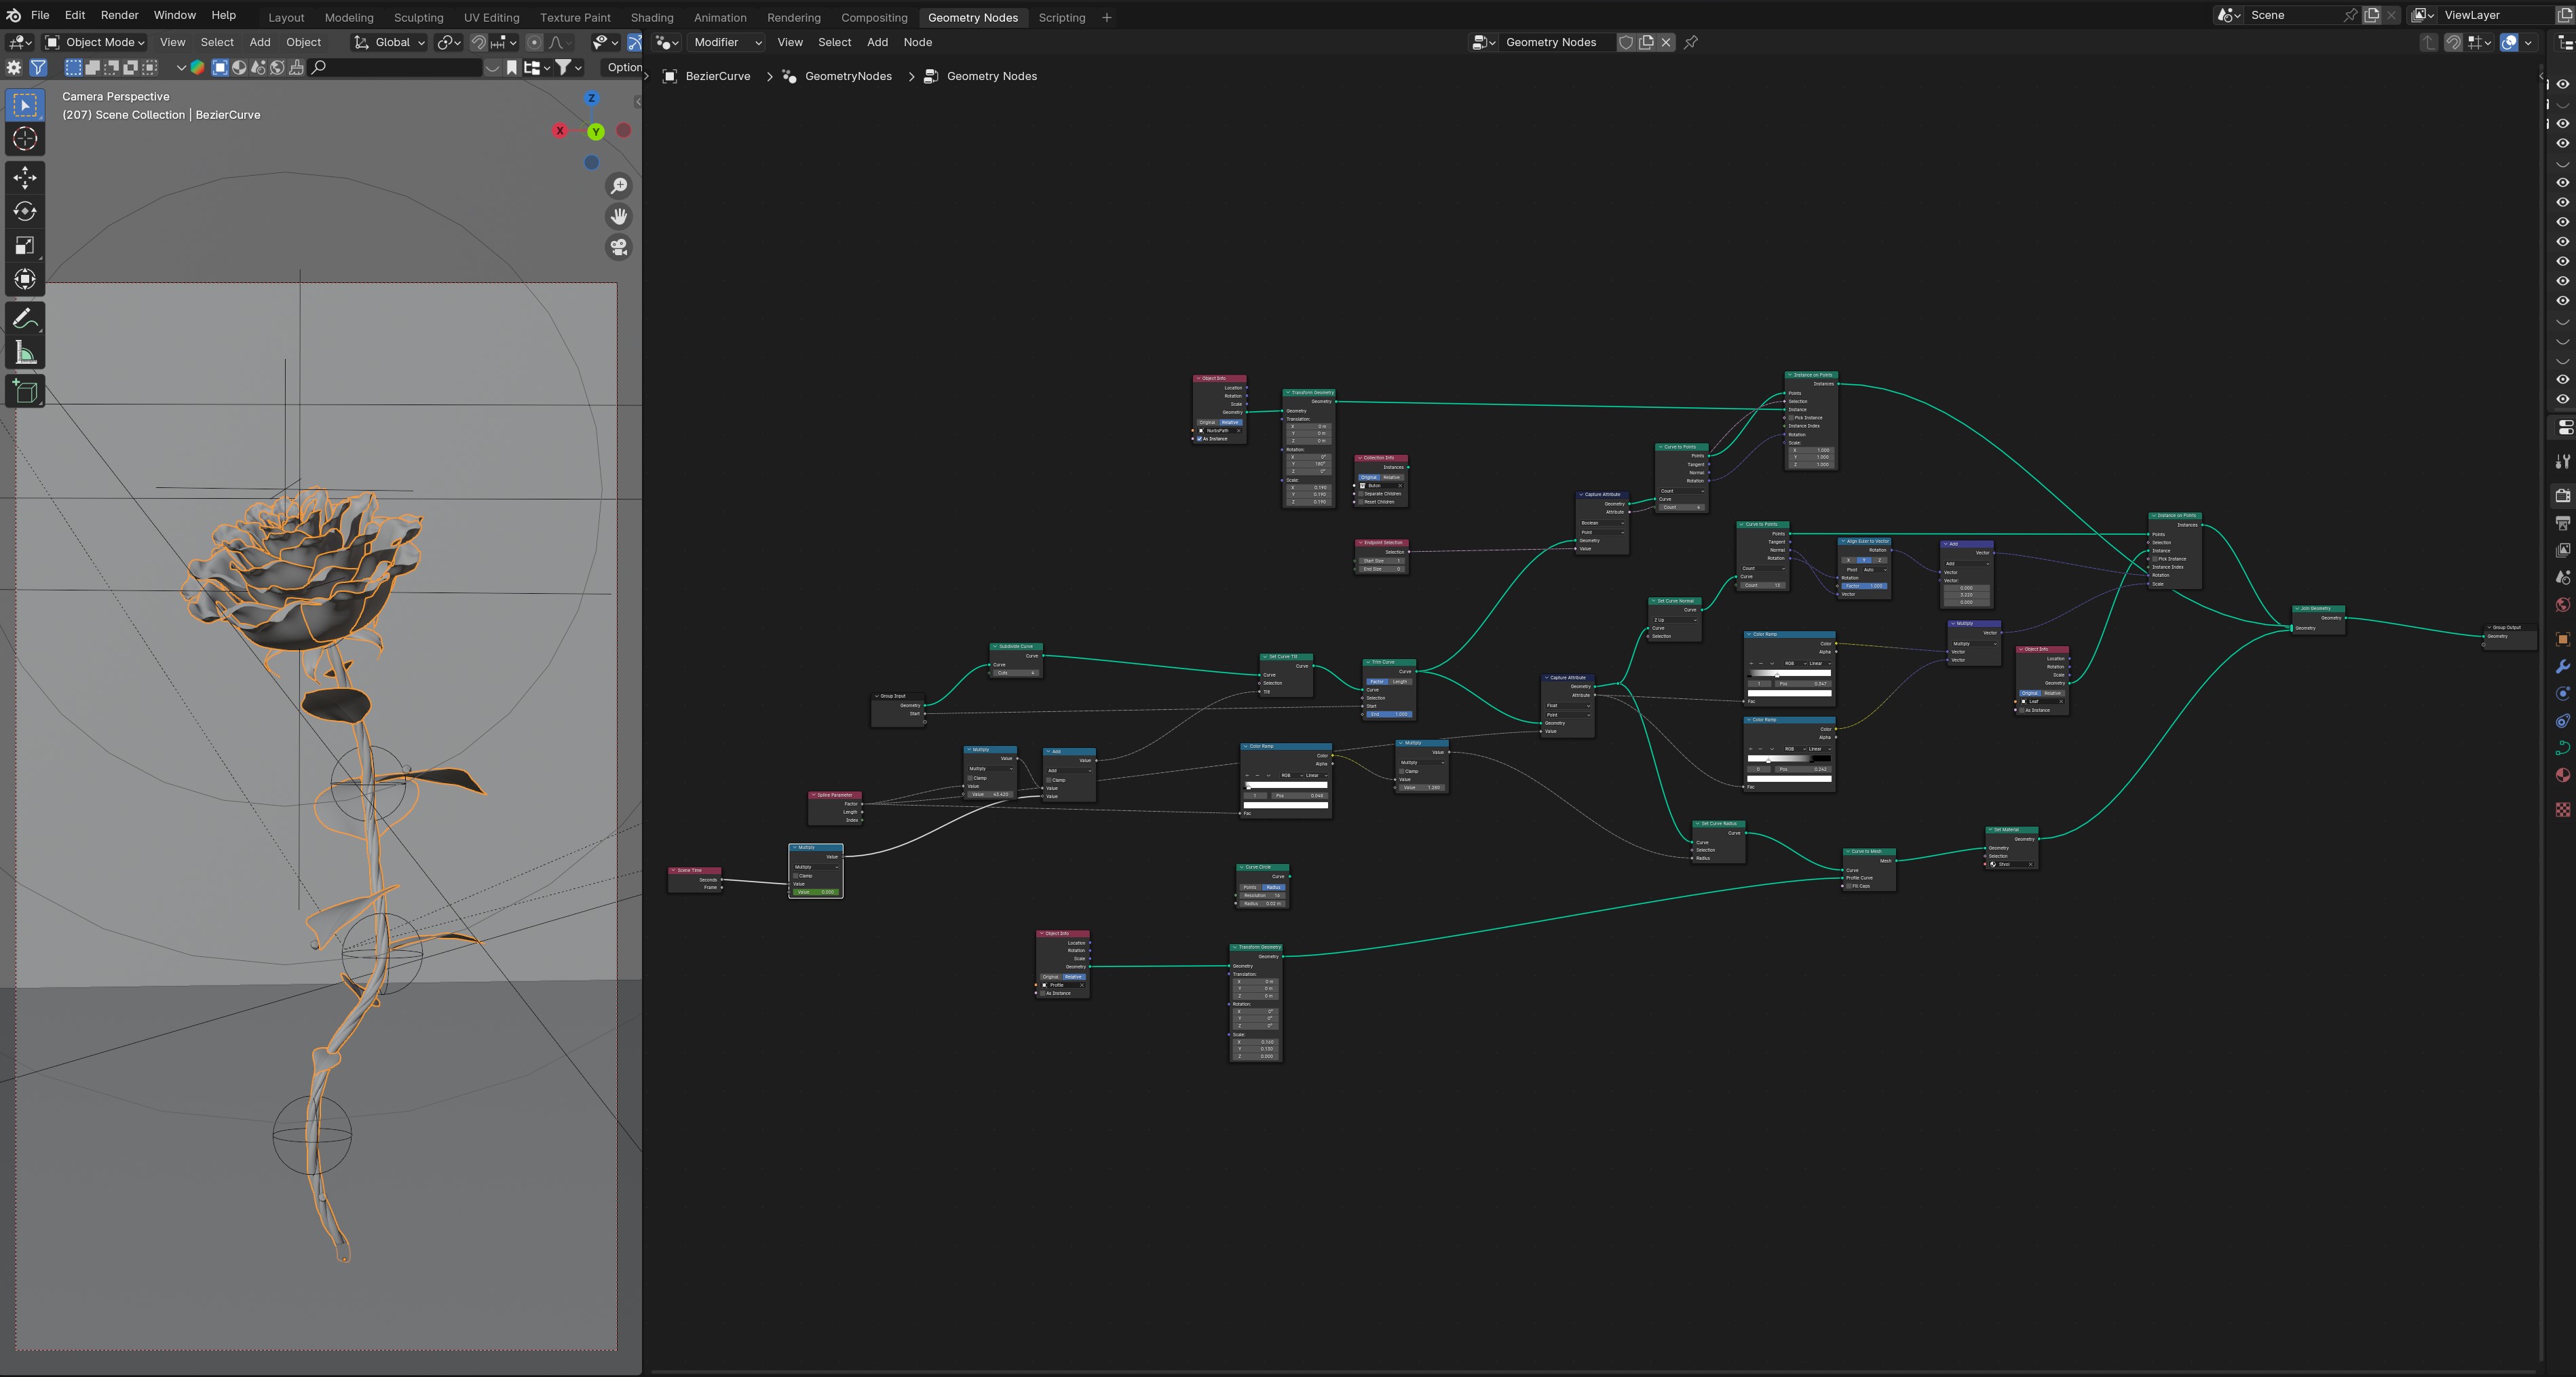Open the Render menu
The height and width of the screenshot is (1377, 2576).
[119, 15]
